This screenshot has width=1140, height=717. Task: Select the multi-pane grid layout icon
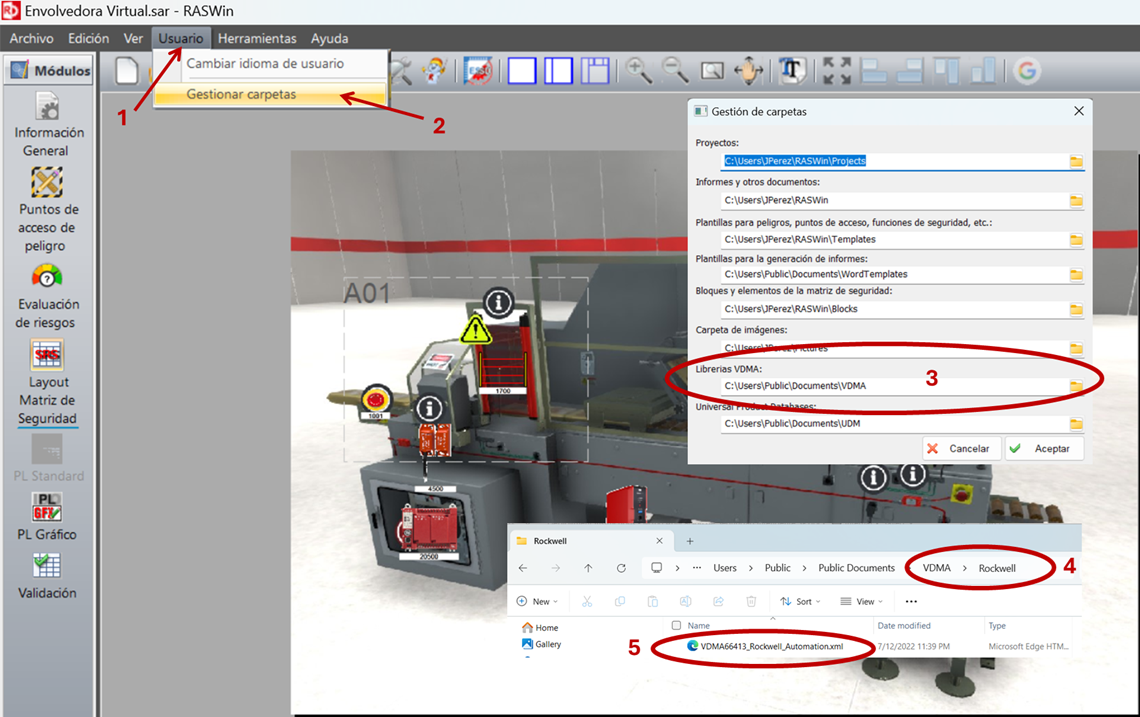click(595, 71)
